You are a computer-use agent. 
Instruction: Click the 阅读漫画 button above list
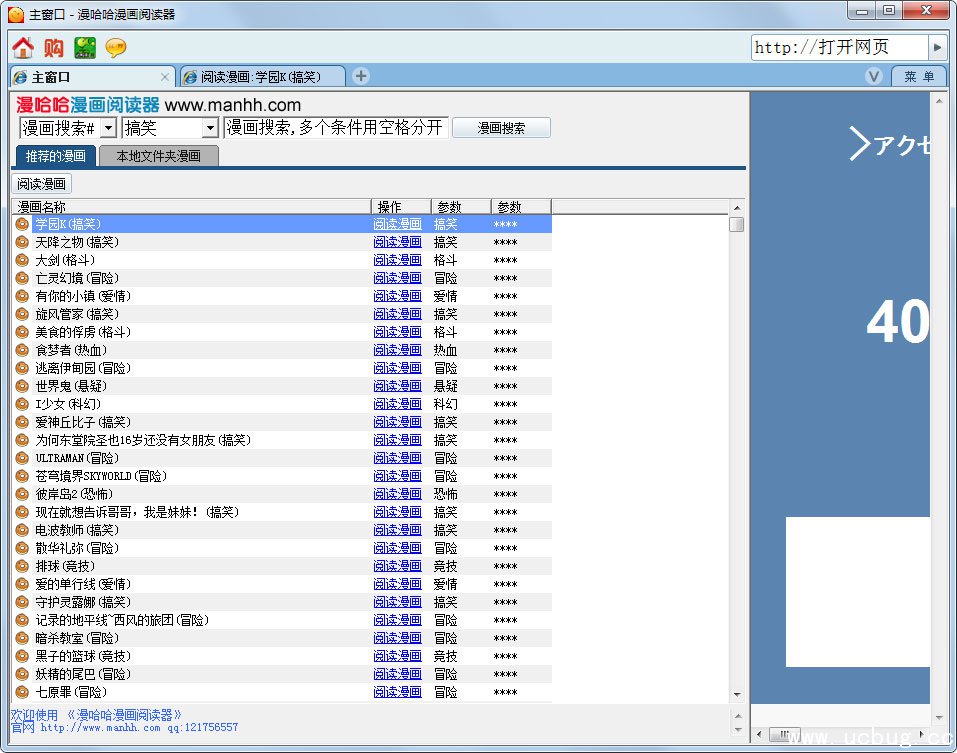[x=42, y=184]
